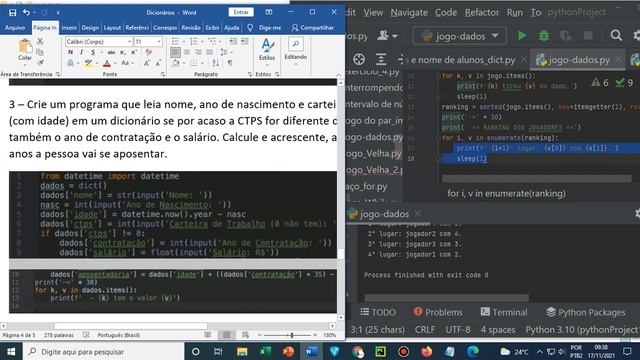
Task: Open the jogo-dados run configuration dropdown
Action: coord(460,36)
